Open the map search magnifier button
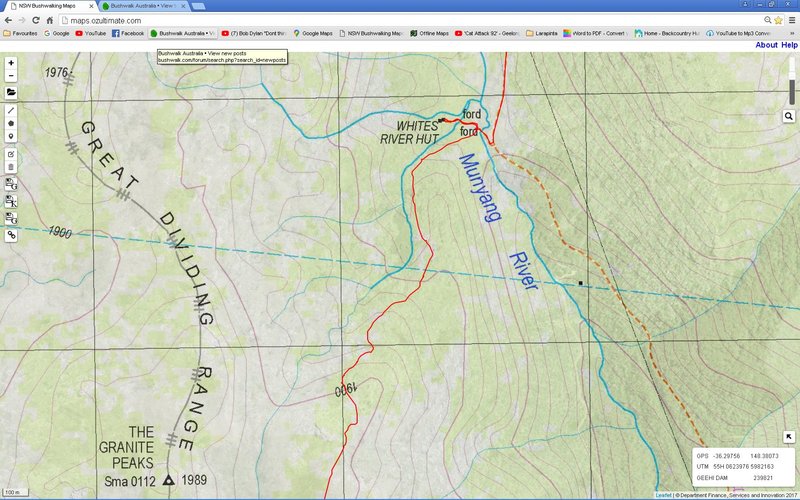This screenshot has height=500, width=800. coord(788,116)
